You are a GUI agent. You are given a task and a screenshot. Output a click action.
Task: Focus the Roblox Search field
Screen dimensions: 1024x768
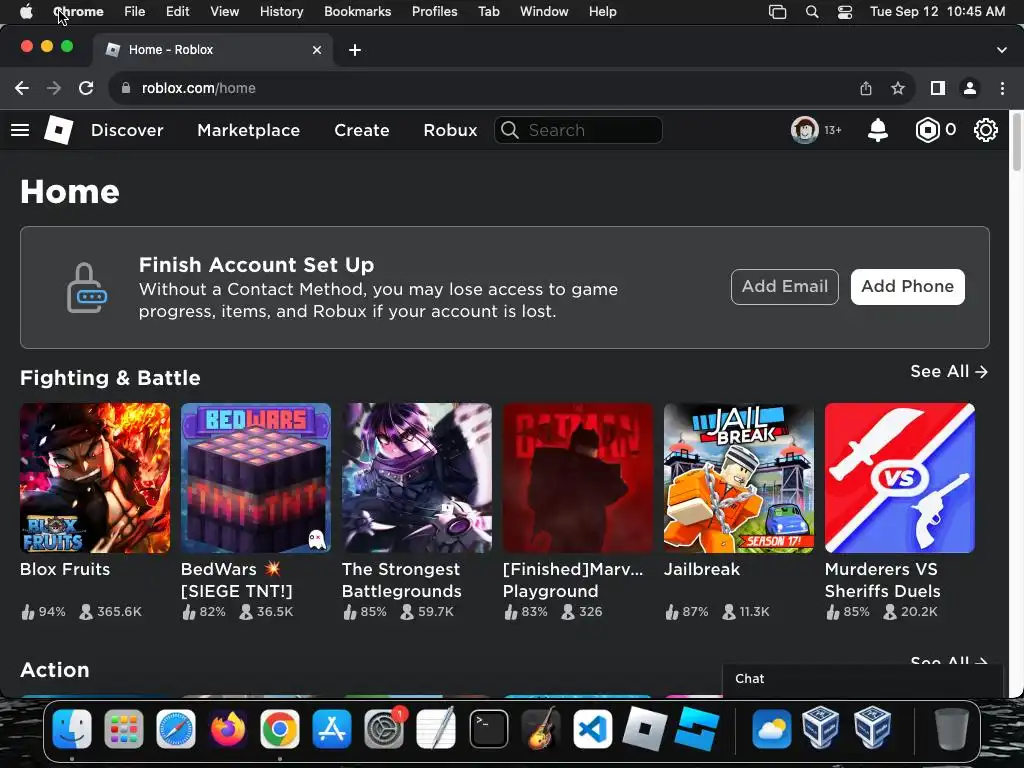(579, 130)
